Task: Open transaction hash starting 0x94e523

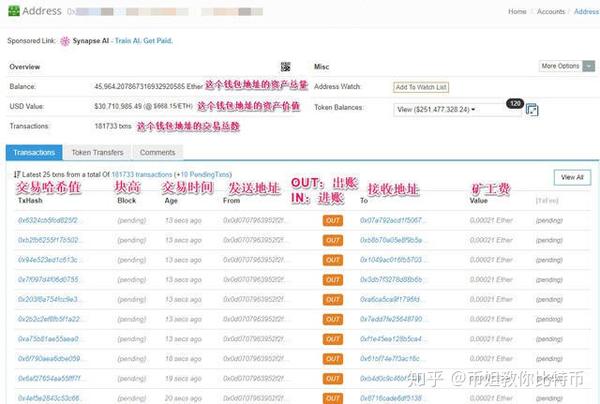Action: [48, 260]
